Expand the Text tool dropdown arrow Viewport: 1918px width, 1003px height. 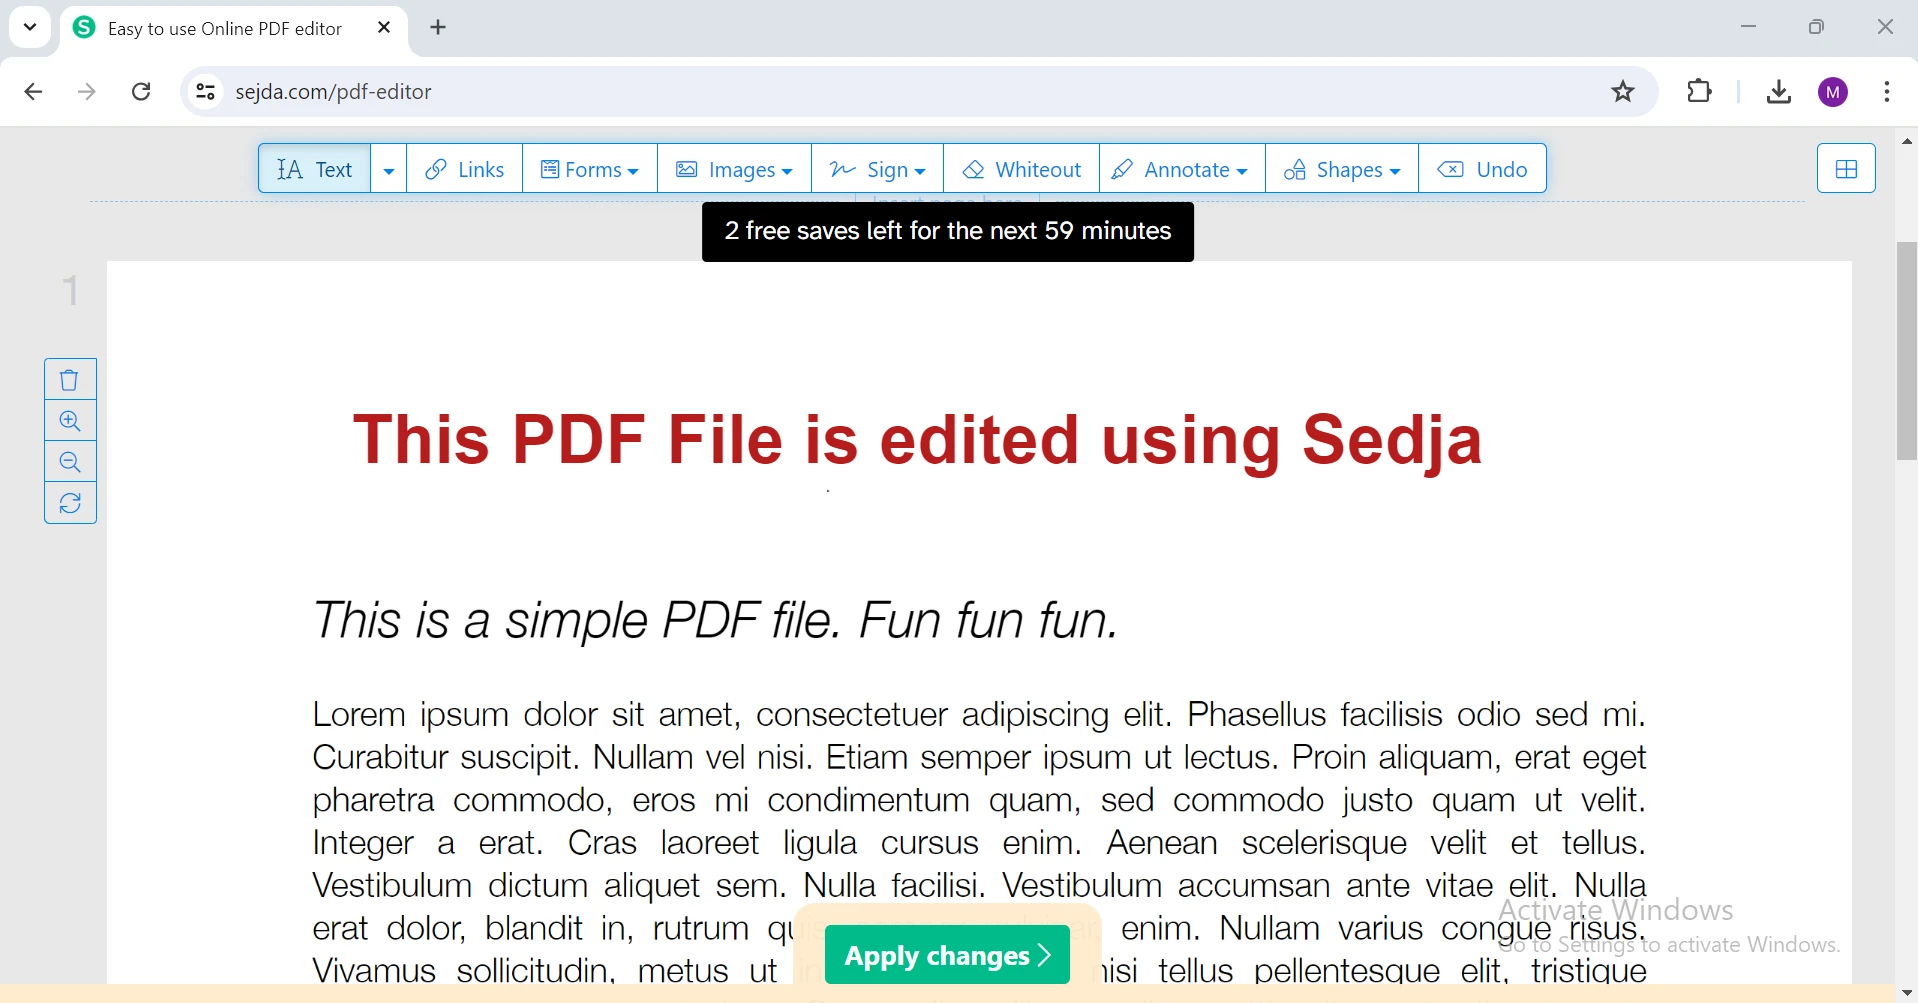[389, 169]
